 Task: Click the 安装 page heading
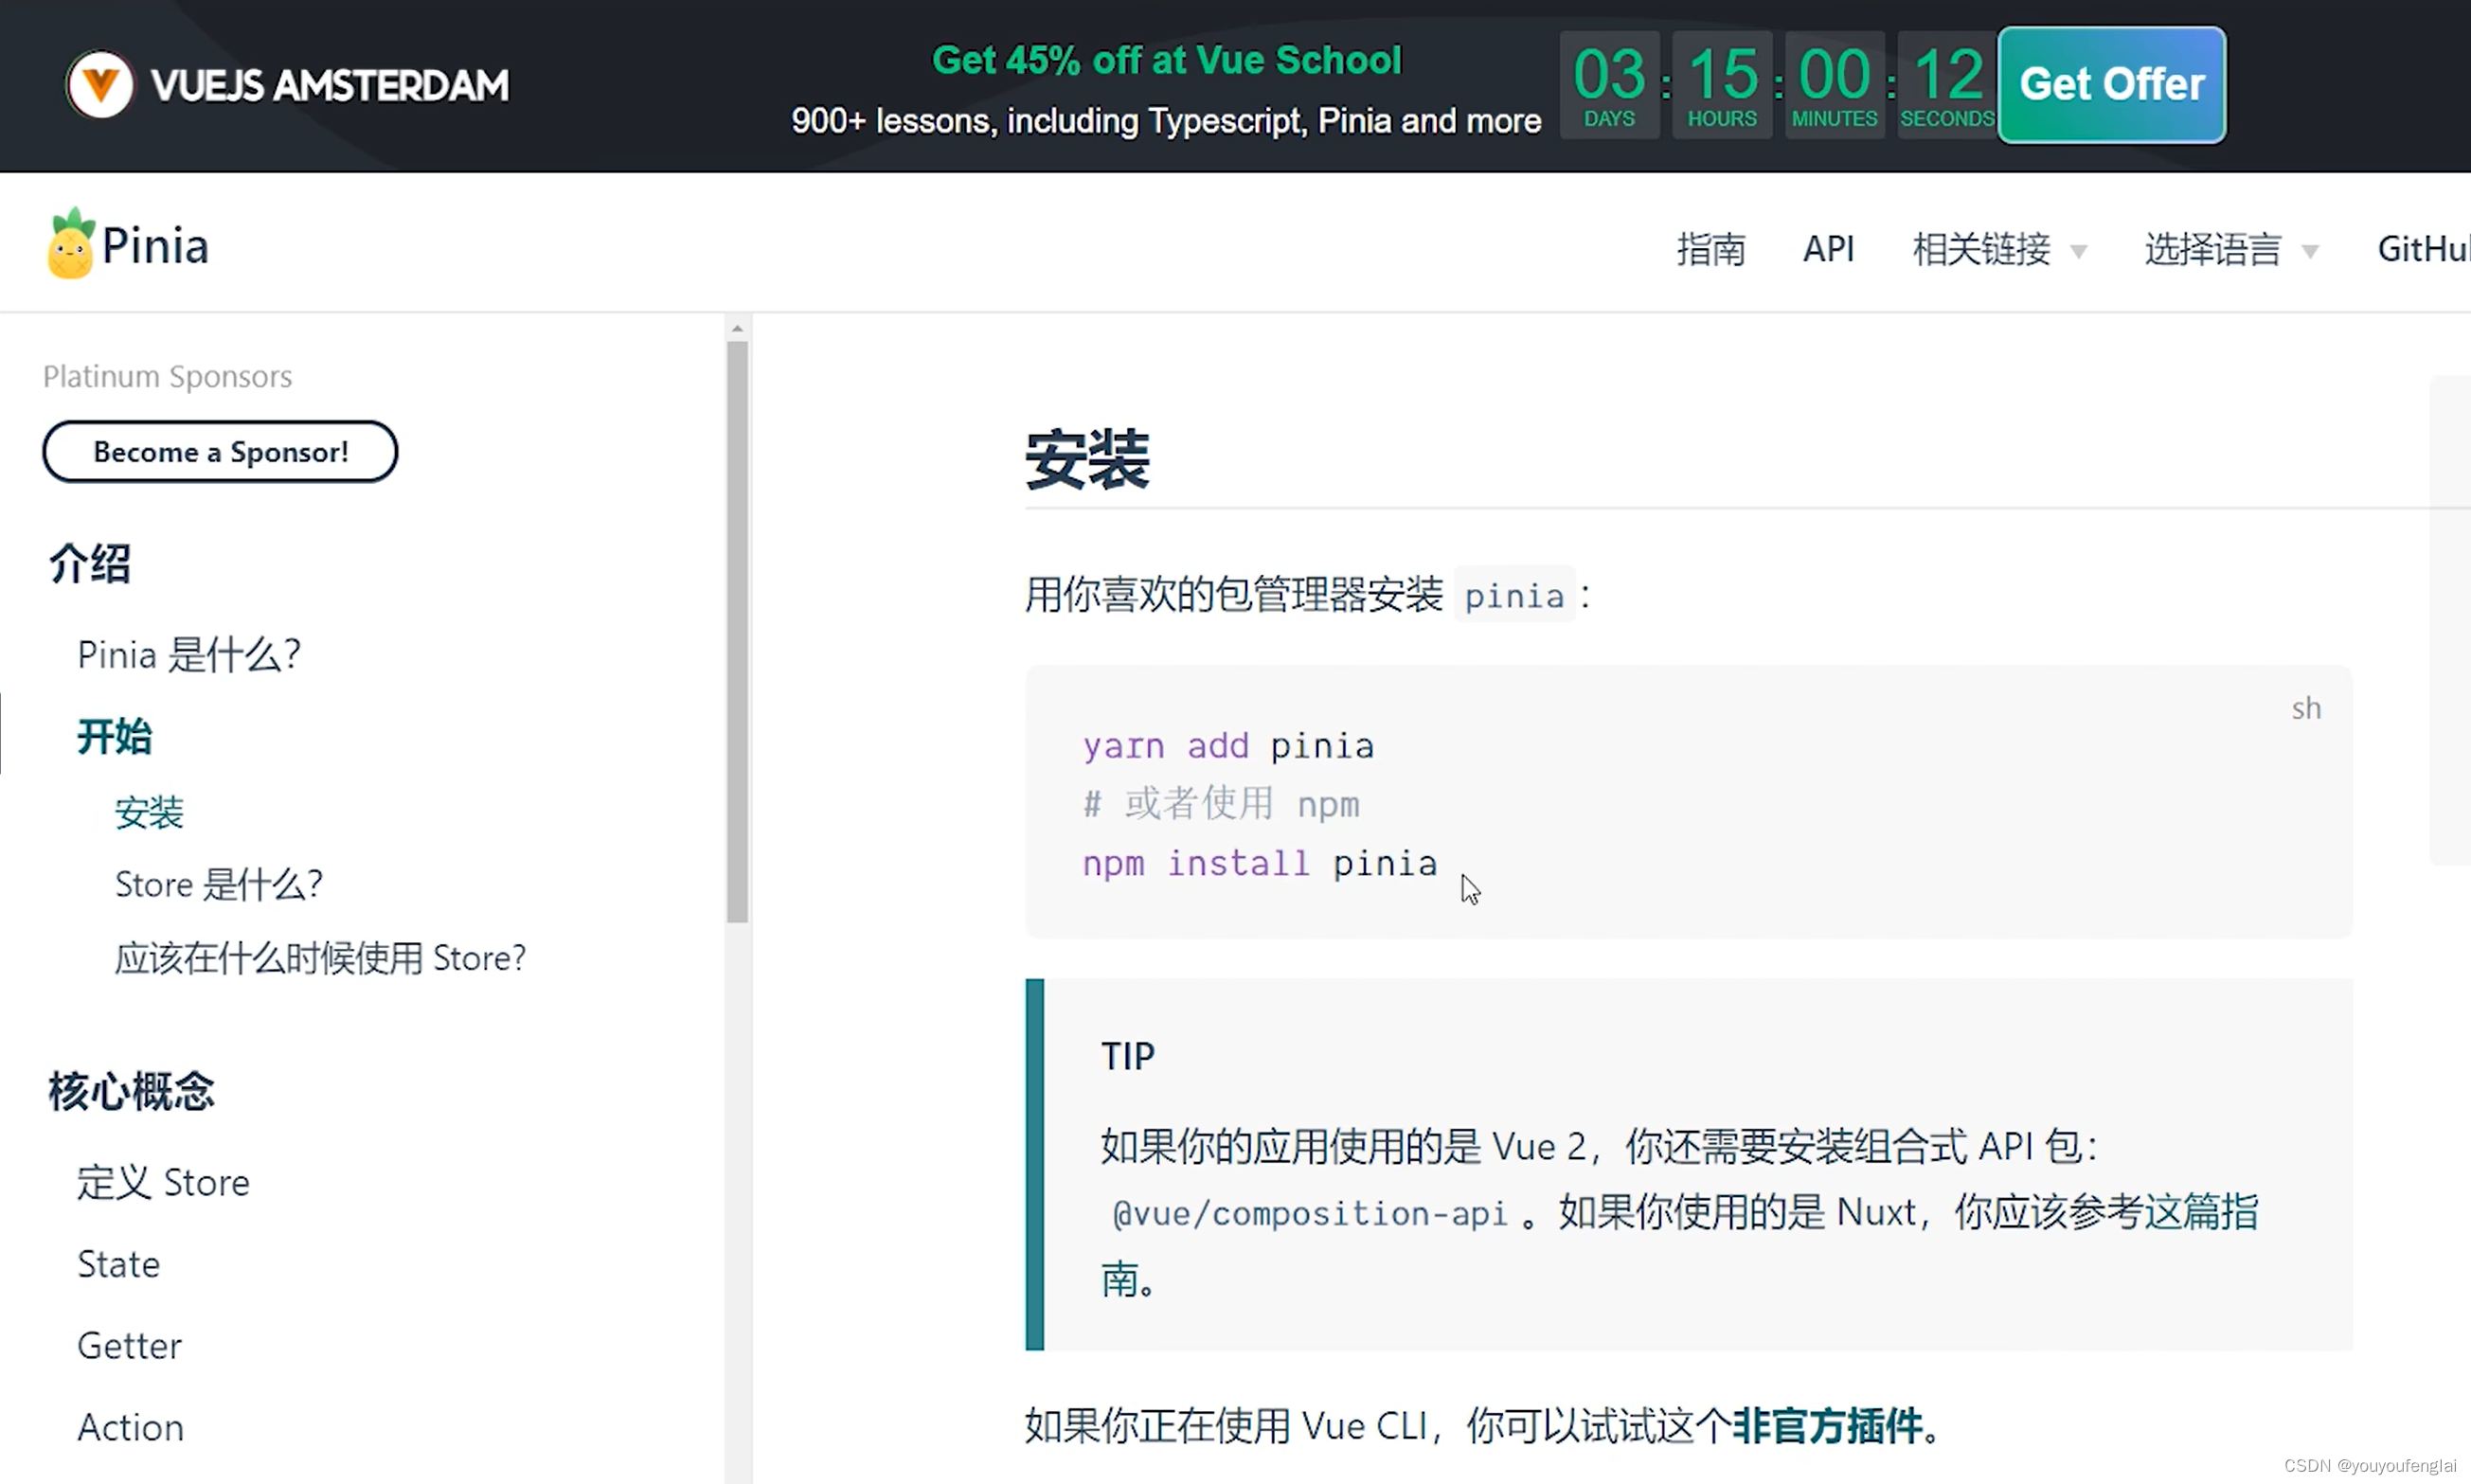(1088, 460)
